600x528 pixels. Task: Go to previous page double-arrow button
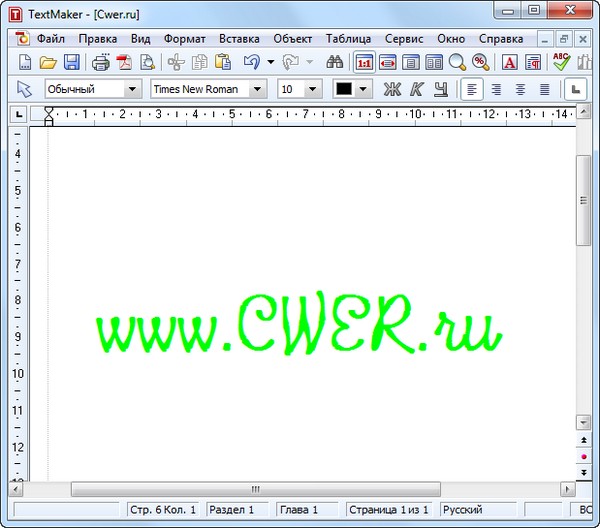click(584, 440)
